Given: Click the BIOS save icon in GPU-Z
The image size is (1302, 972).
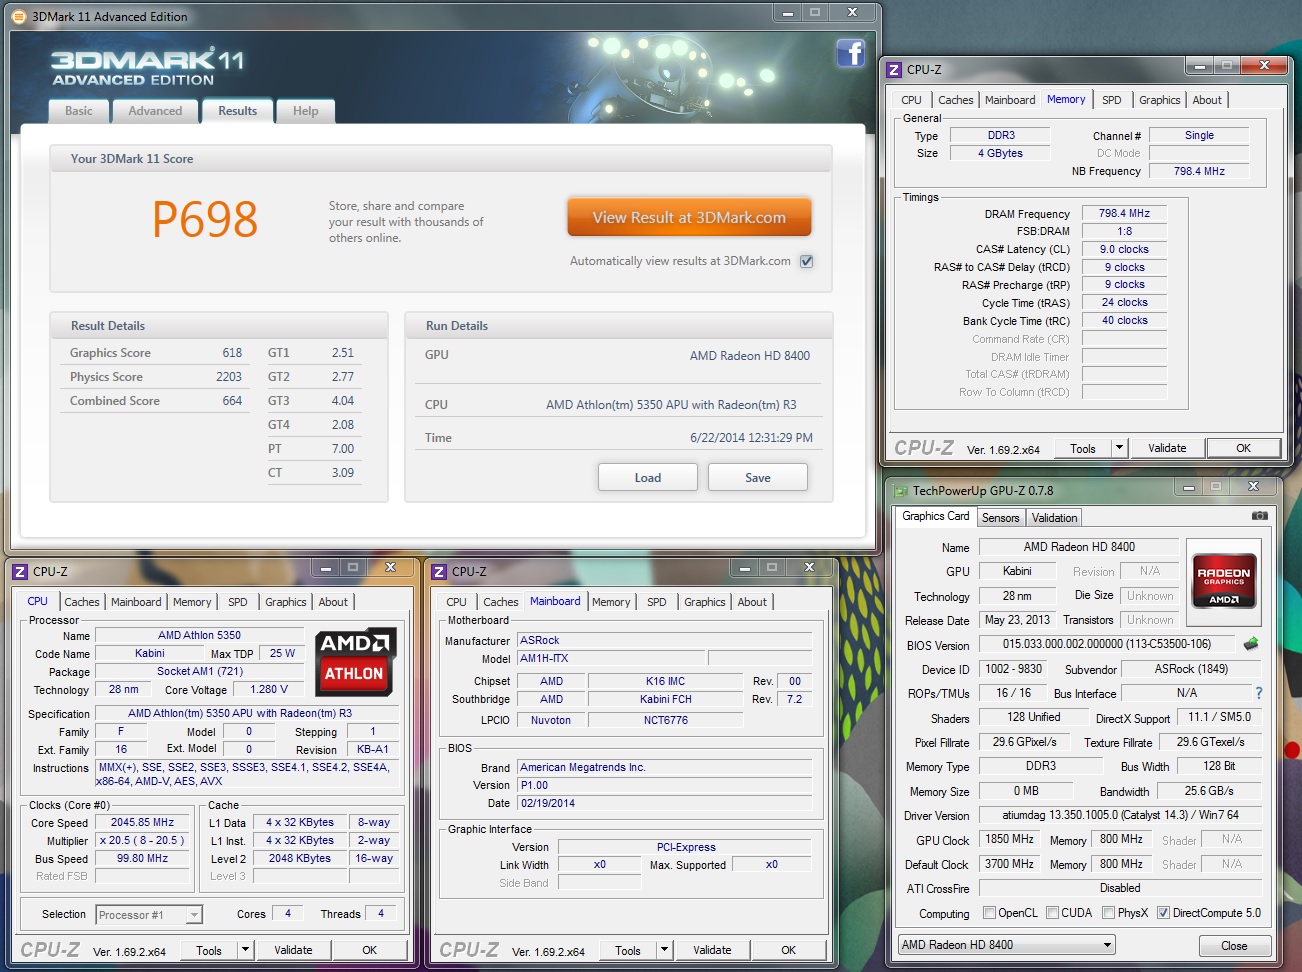Looking at the screenshot, I should tap(1250, 644).
